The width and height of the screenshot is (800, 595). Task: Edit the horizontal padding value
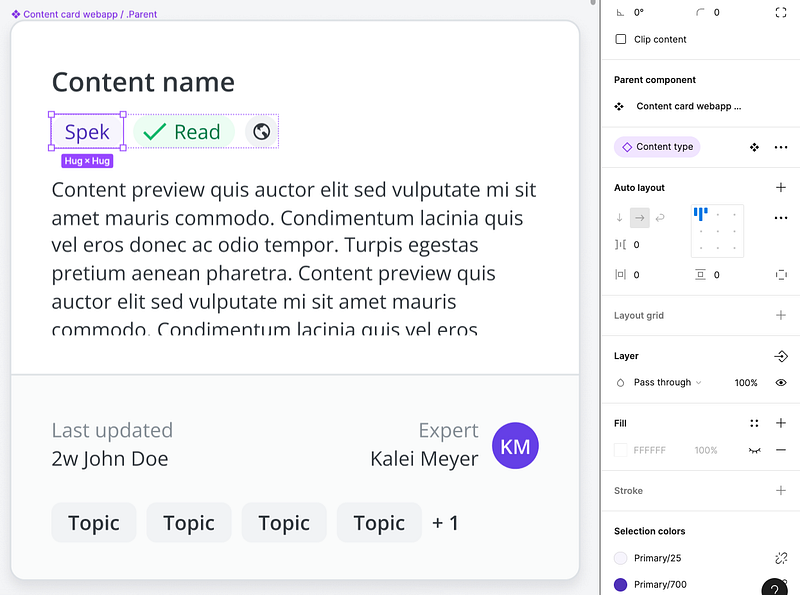point(636,275)
